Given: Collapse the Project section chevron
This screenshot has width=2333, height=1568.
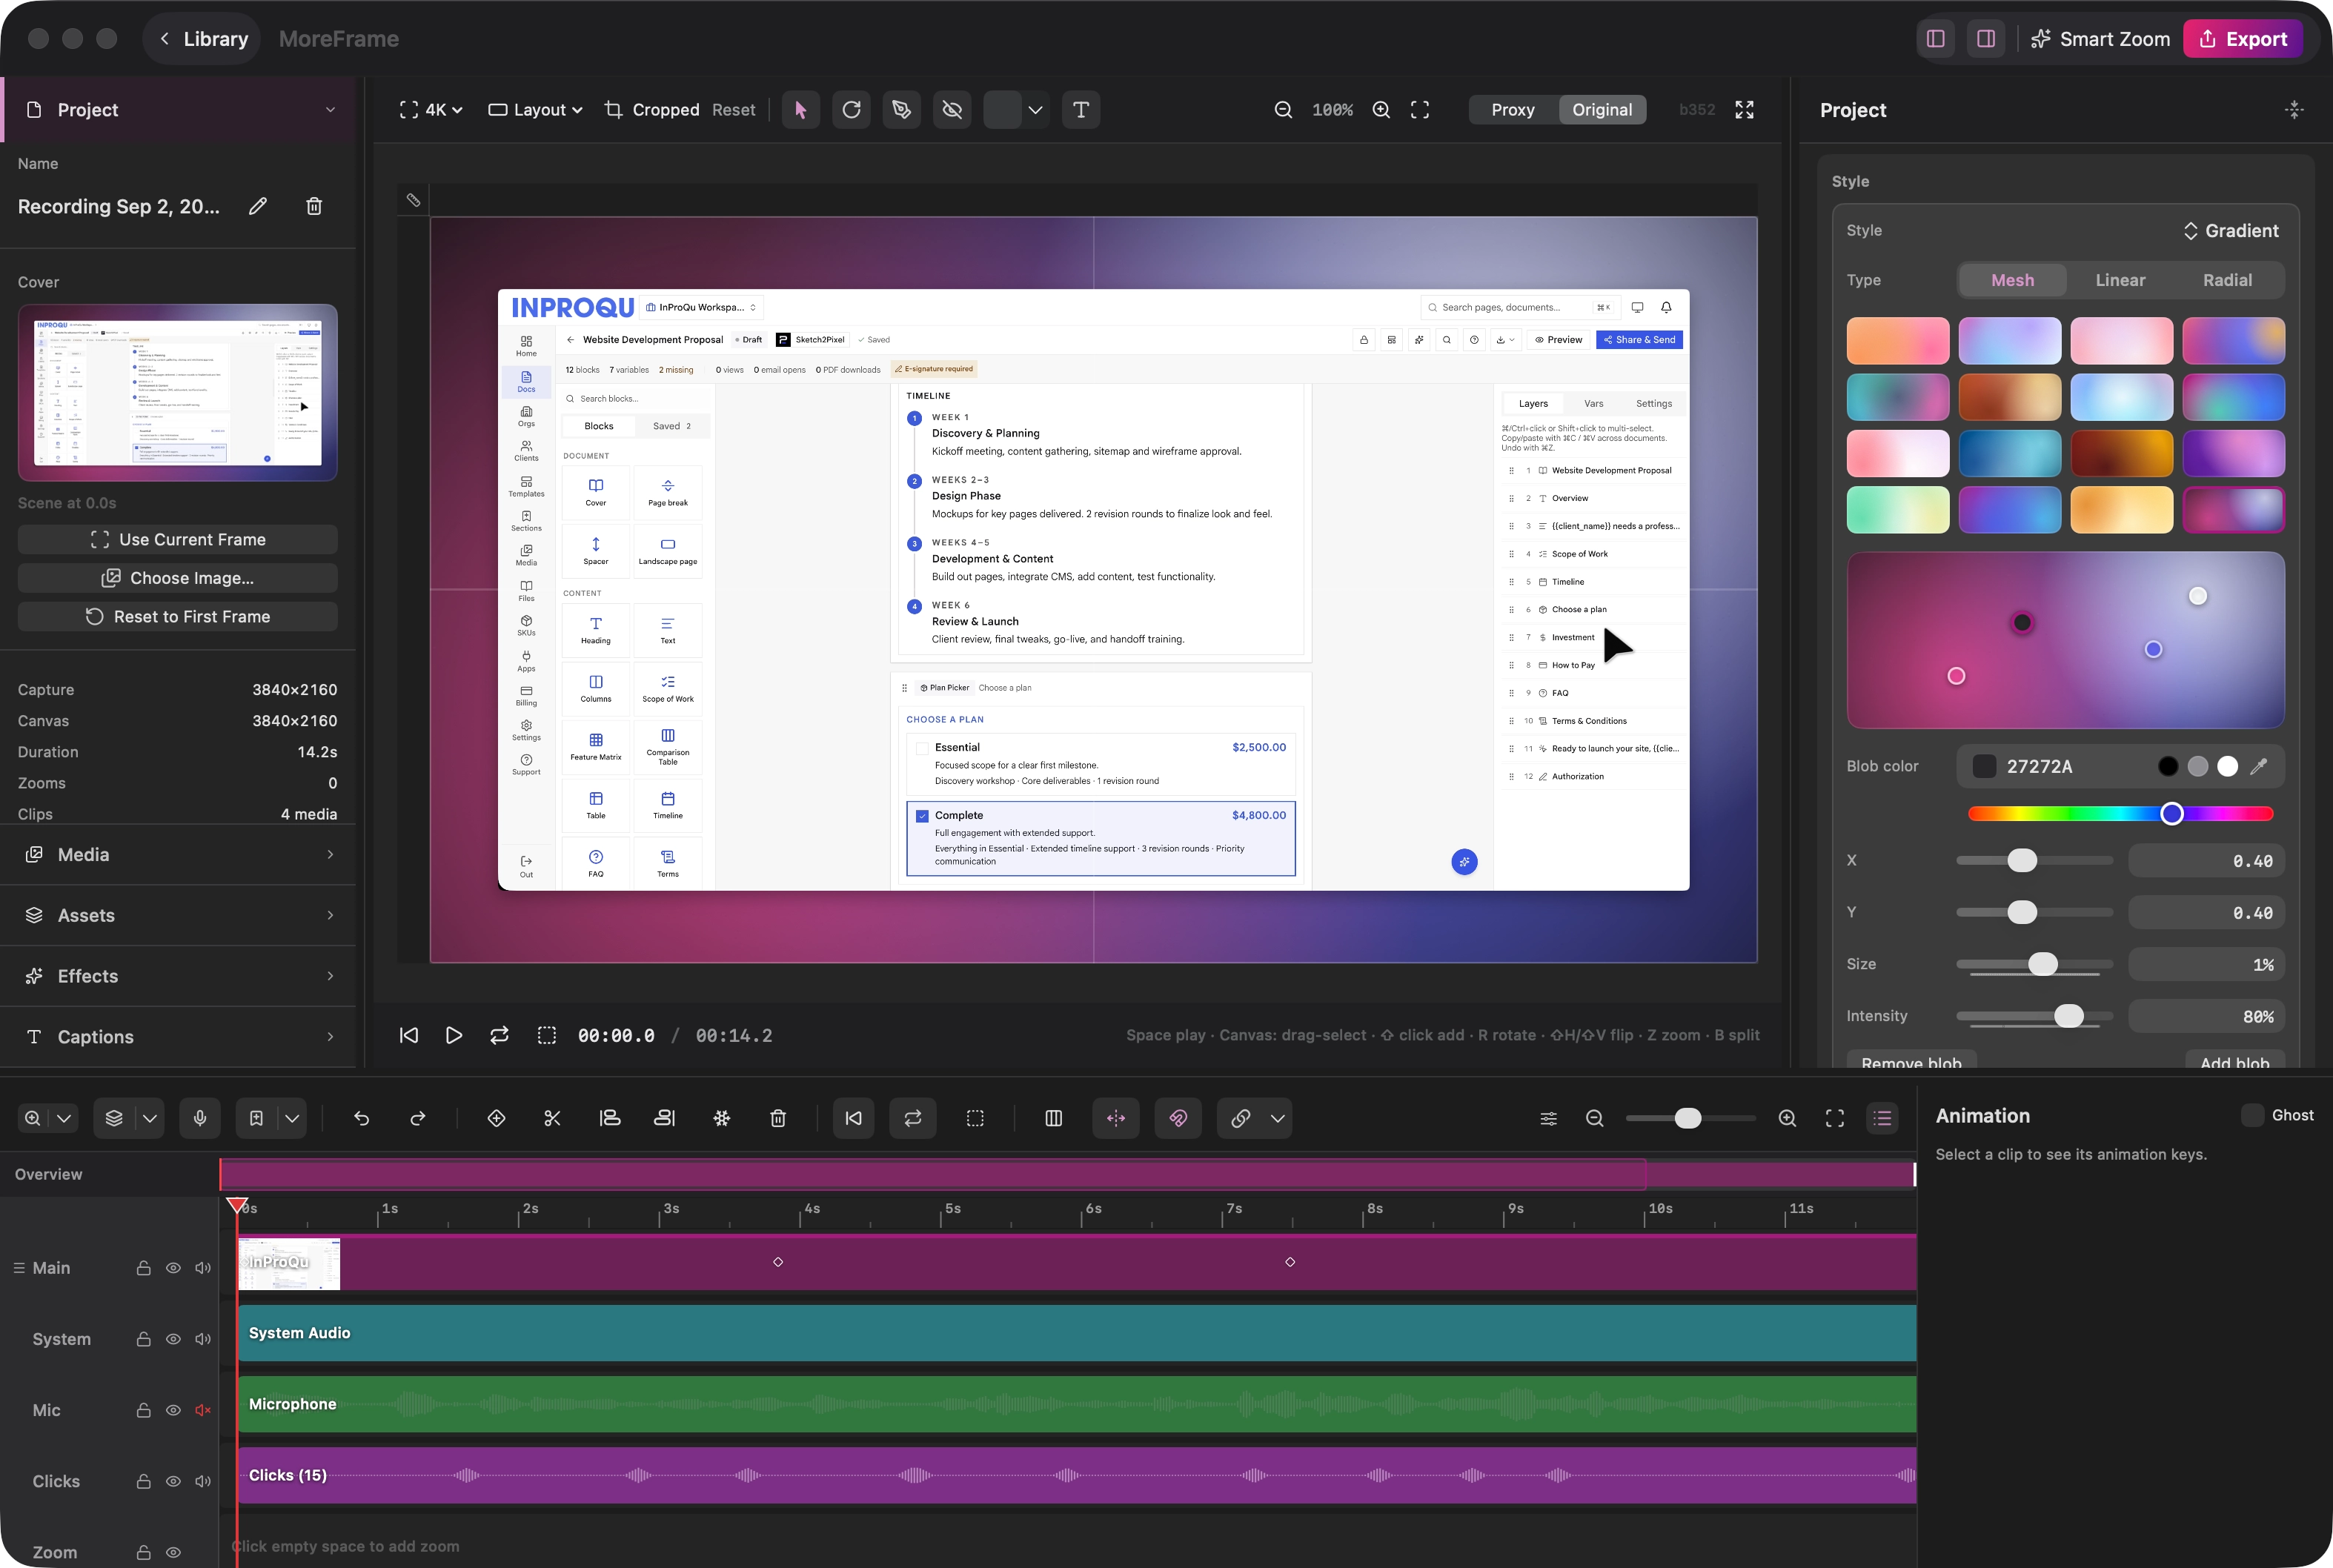Looking at the screenshot, I should coord(330,110).
